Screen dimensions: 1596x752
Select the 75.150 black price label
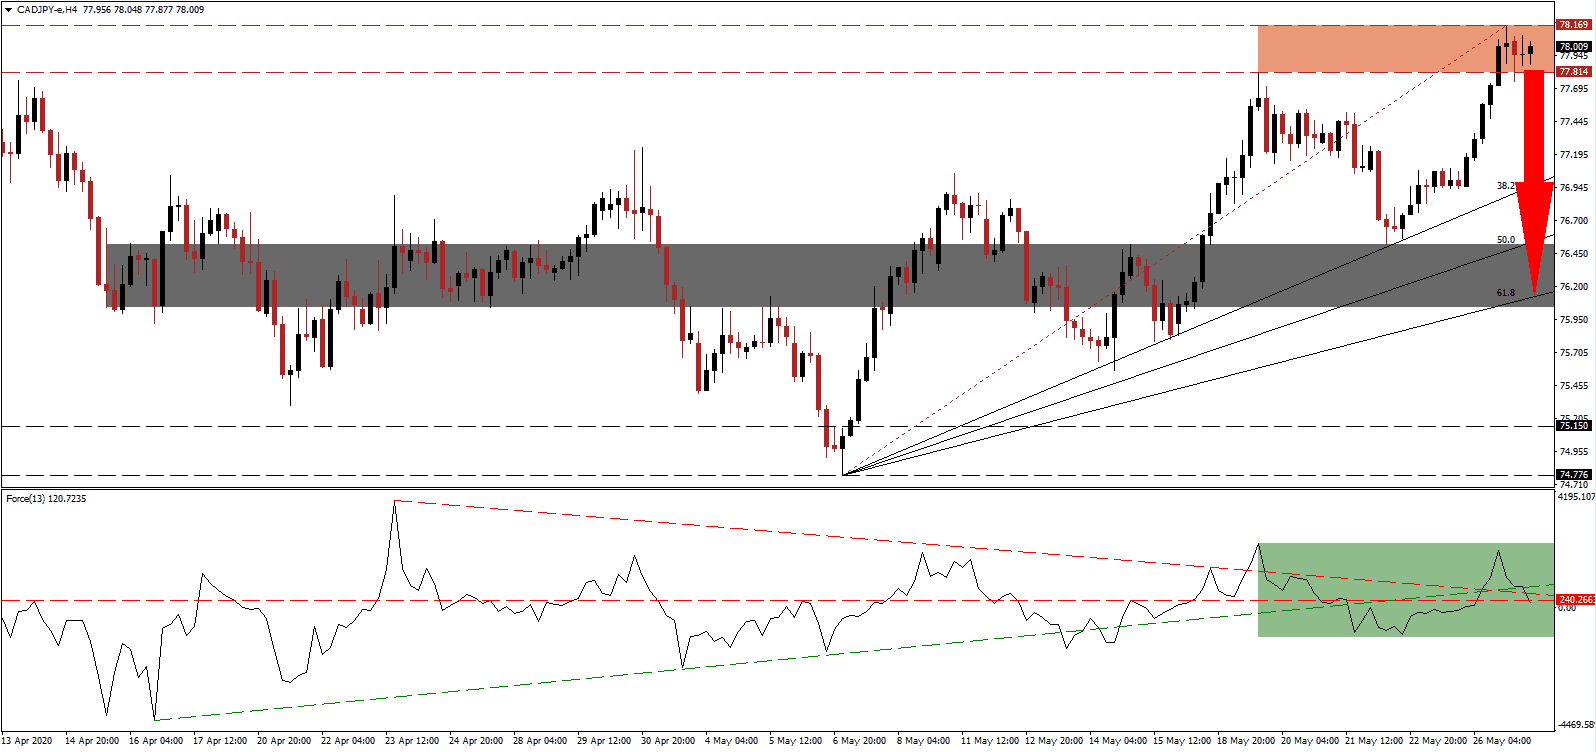point(1574,426)
